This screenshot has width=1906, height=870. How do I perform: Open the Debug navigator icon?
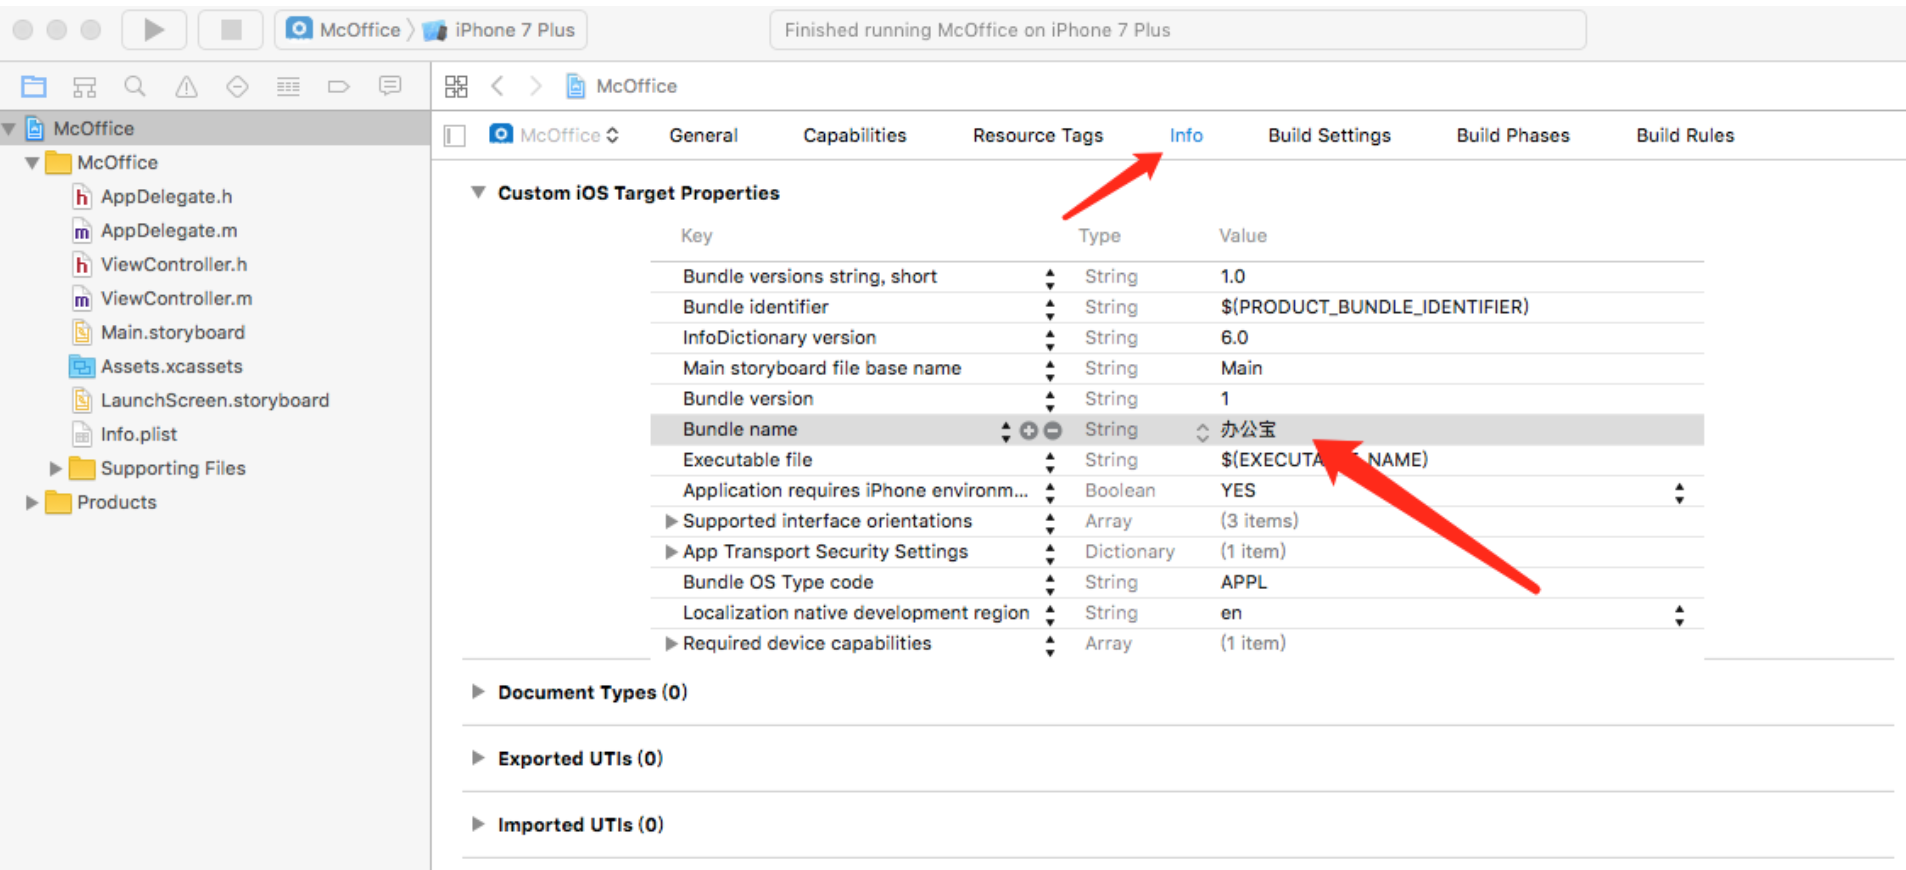click(x=288, y=87)
